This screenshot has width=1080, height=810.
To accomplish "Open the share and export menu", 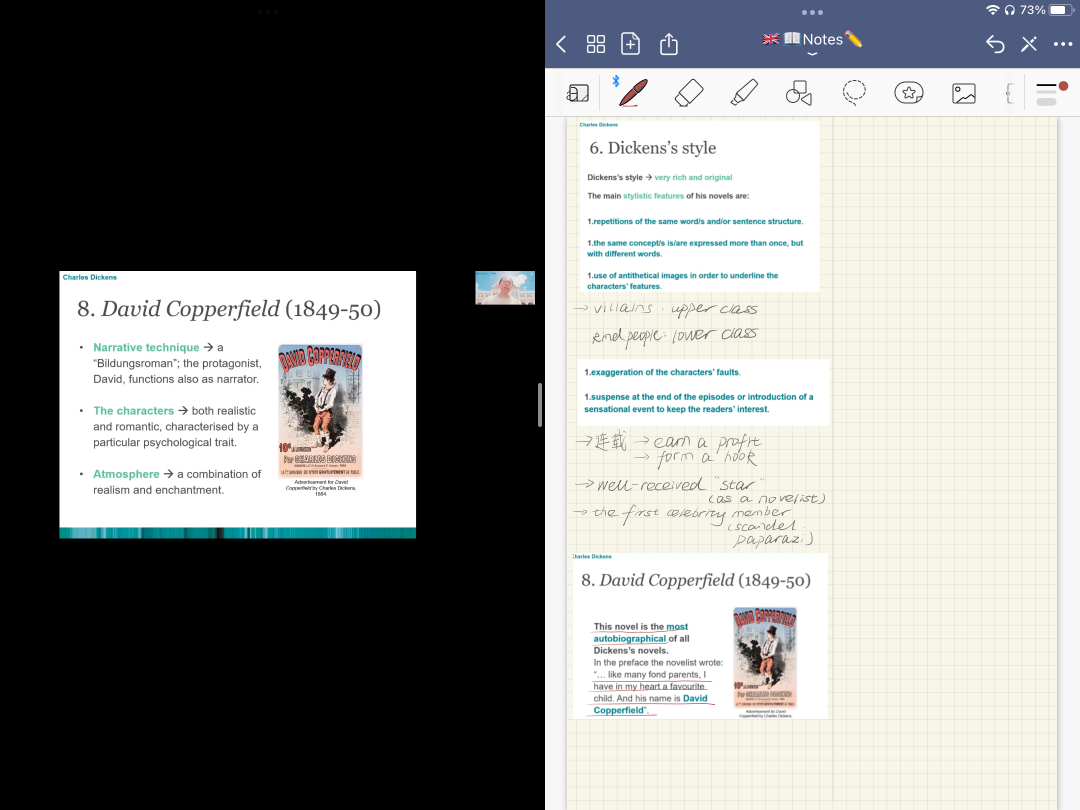I will click(x=669, y=44).
